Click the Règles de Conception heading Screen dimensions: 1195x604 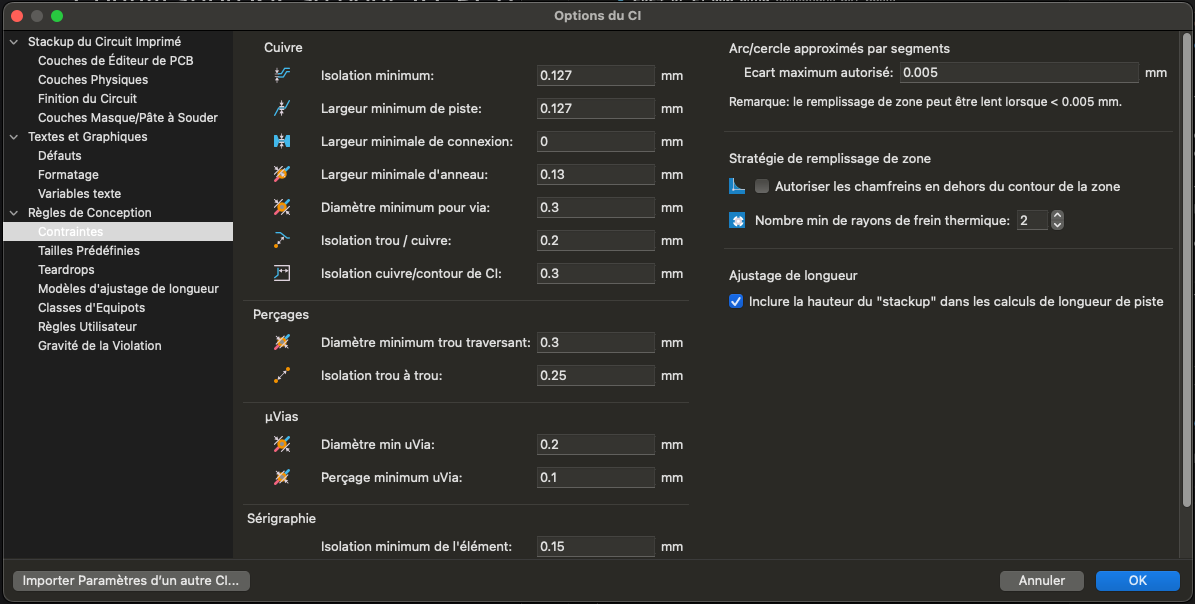coord(90,213)
